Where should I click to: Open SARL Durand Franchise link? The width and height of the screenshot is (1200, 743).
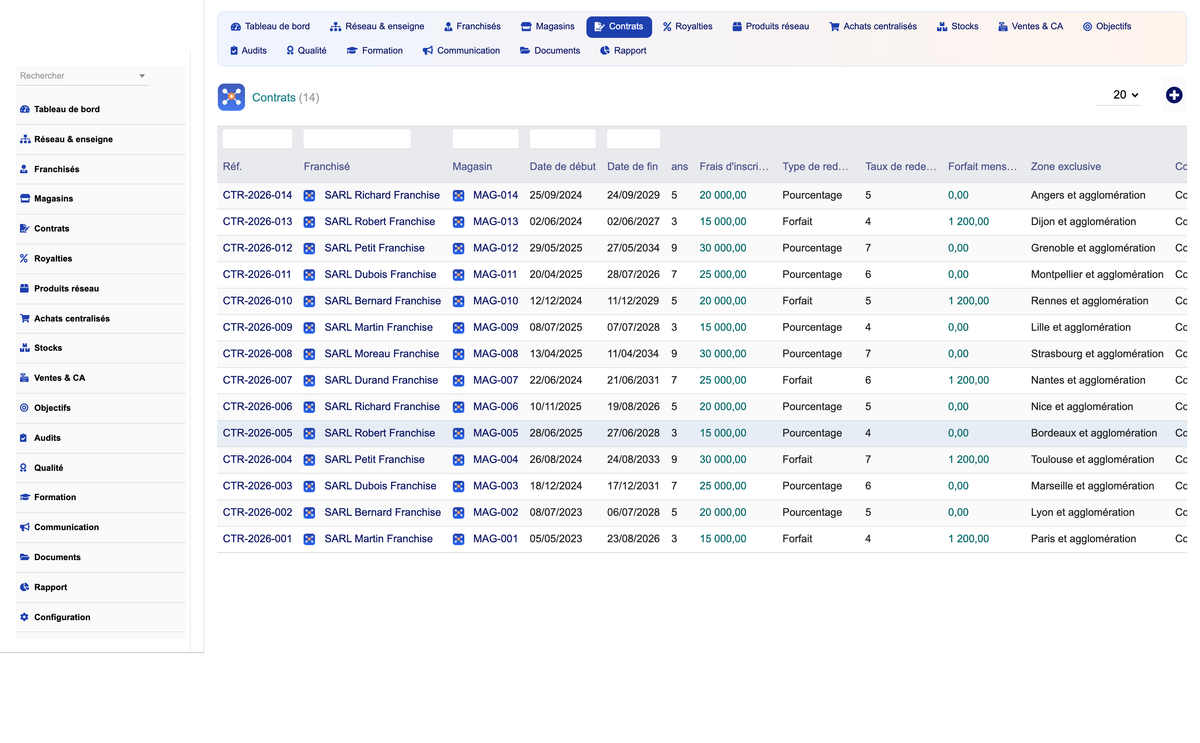tap(381, 381)
